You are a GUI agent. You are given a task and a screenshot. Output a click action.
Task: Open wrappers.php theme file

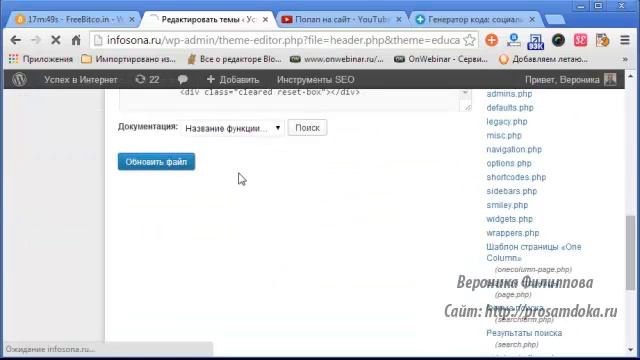coord(513,233)
